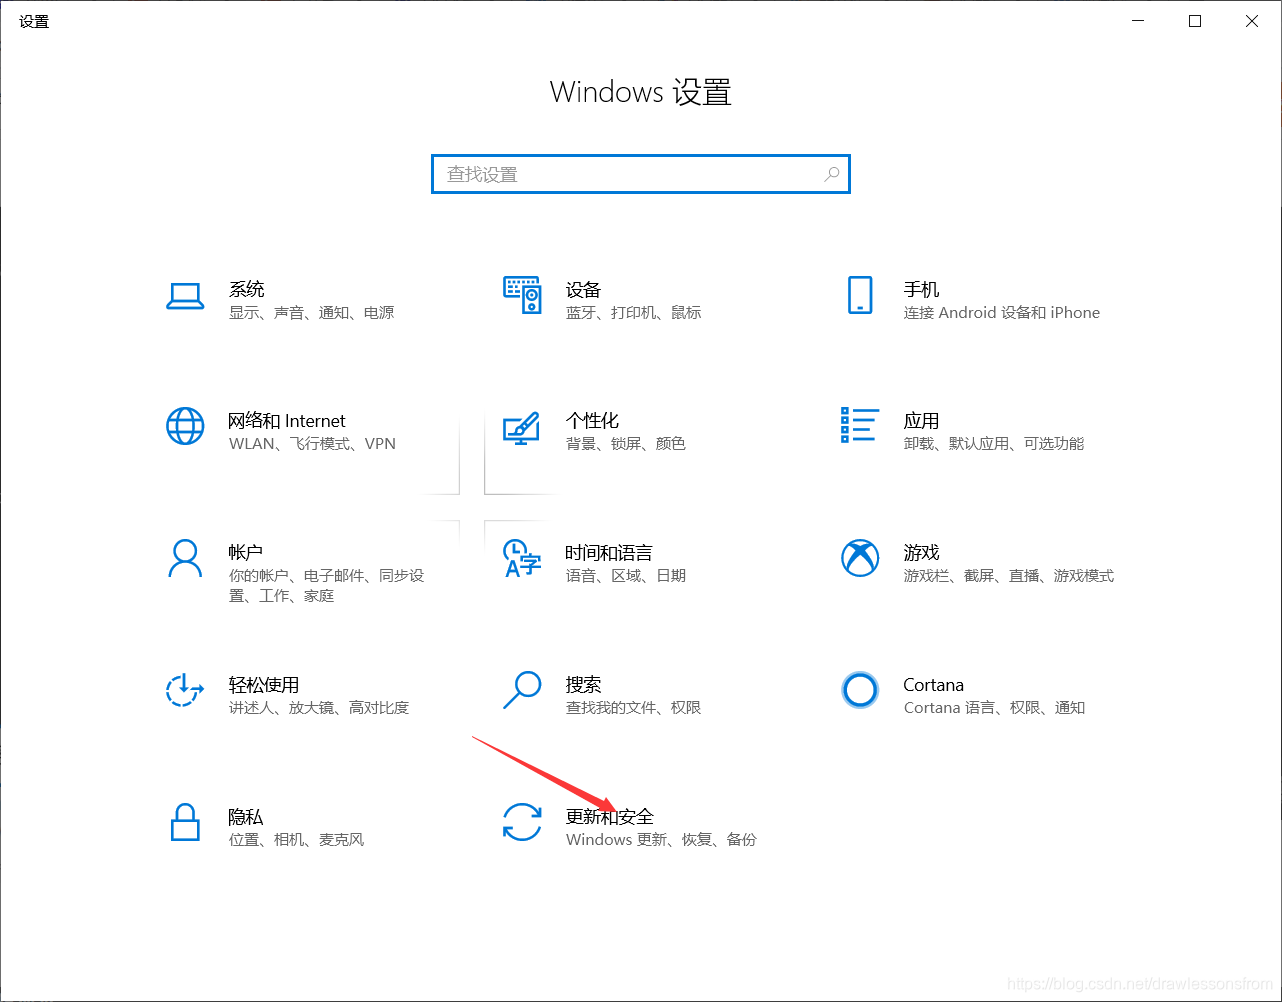Select the 个性化 heading
Image resolution: width=1282 pixels, height=1002 pixels.
click(x=592, y=421)
